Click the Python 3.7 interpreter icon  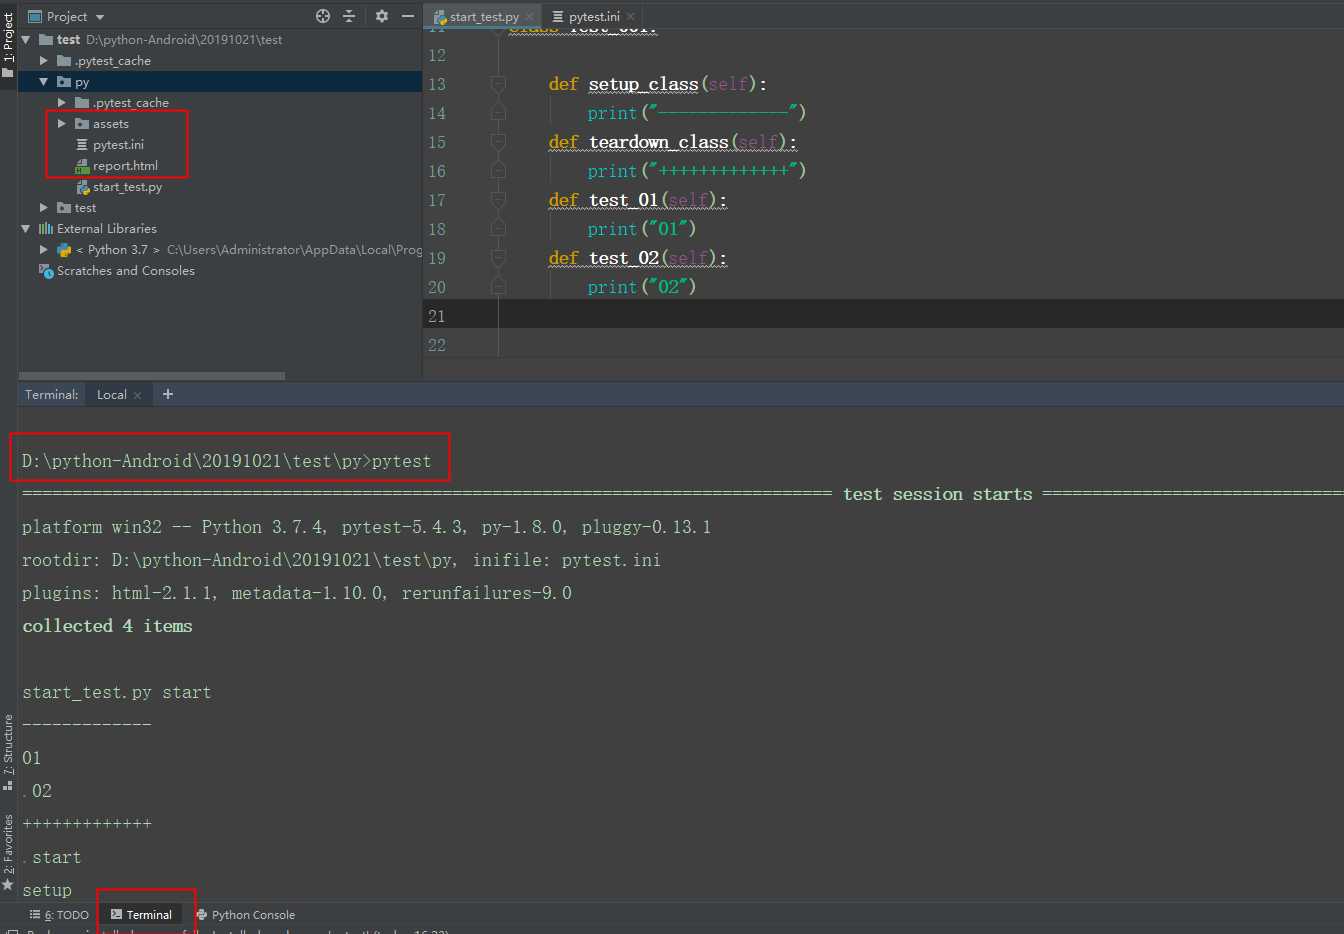pos(64,250)
